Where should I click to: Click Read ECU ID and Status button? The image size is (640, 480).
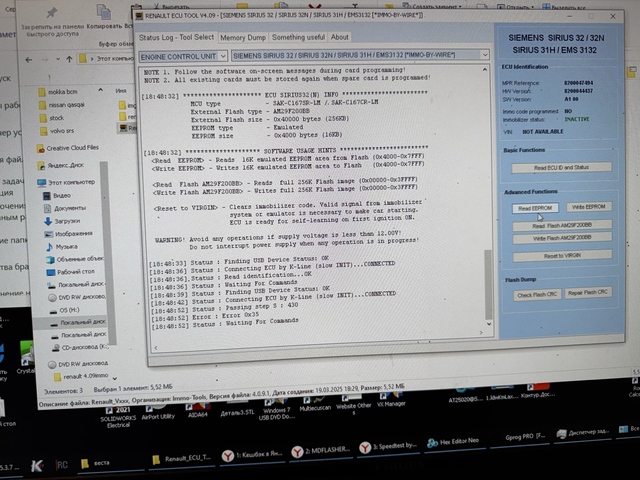[561, 167]
